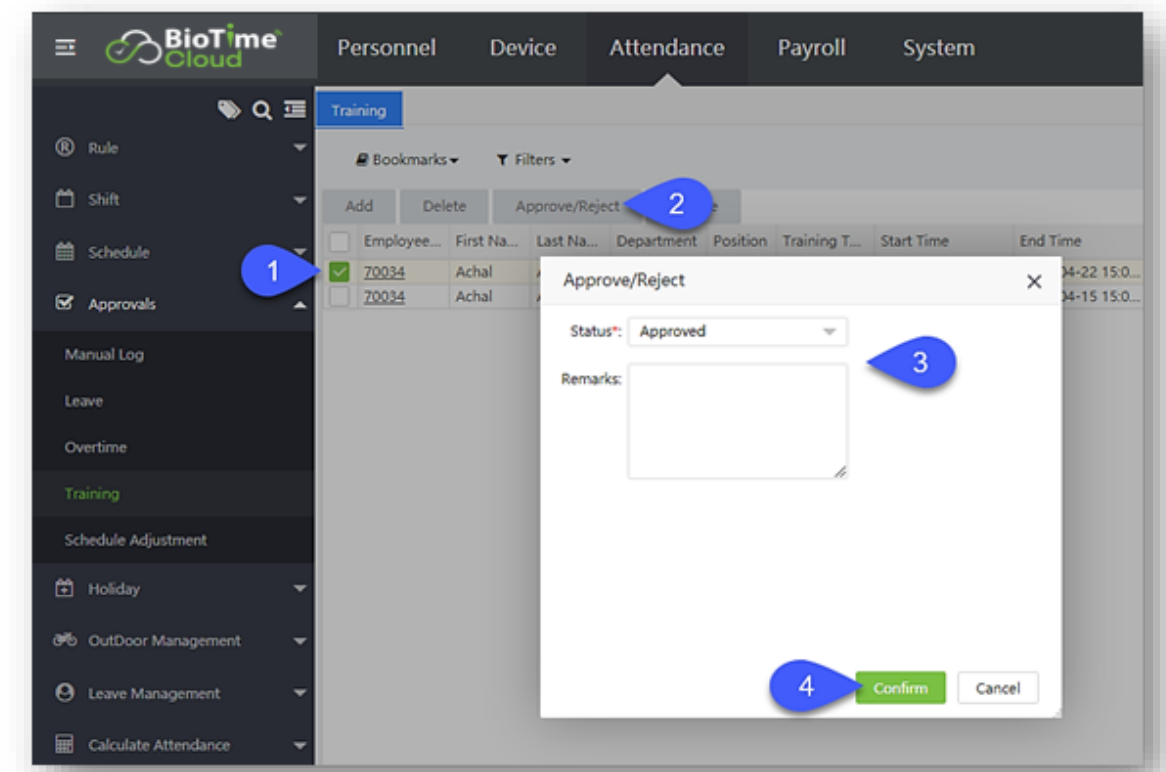Uncheck the first 70034 row checkbox
This screenshot has height=772, width=1166.
(340, 272)
